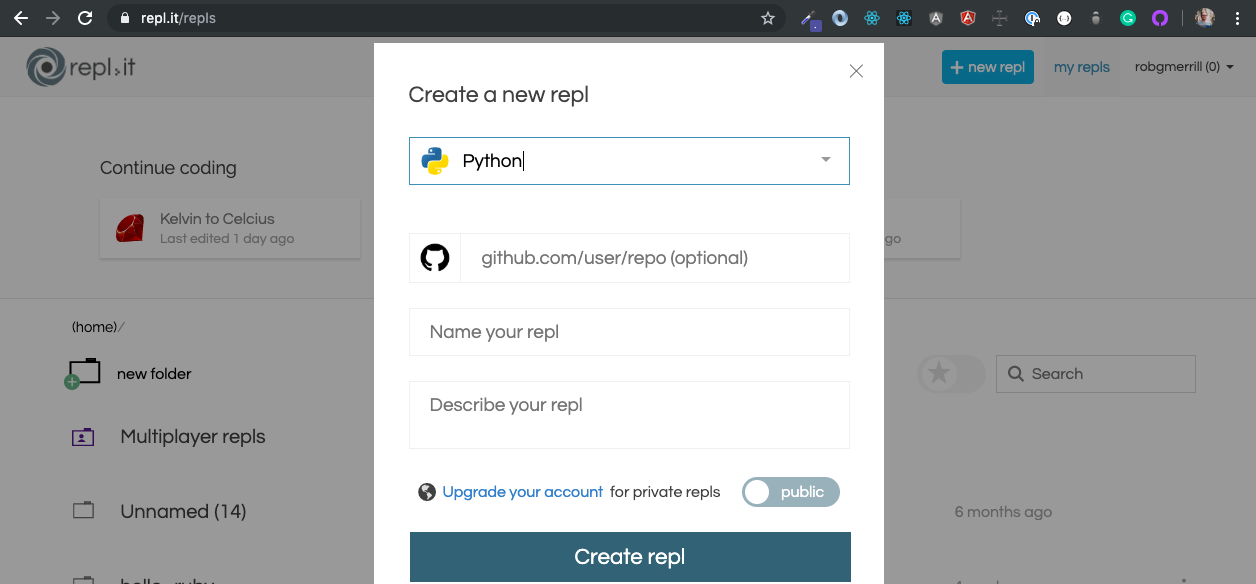Viewport: 1256px width, 584px height.
Task: Open the bug-shaped extension icon
Action: point(1096,18)
